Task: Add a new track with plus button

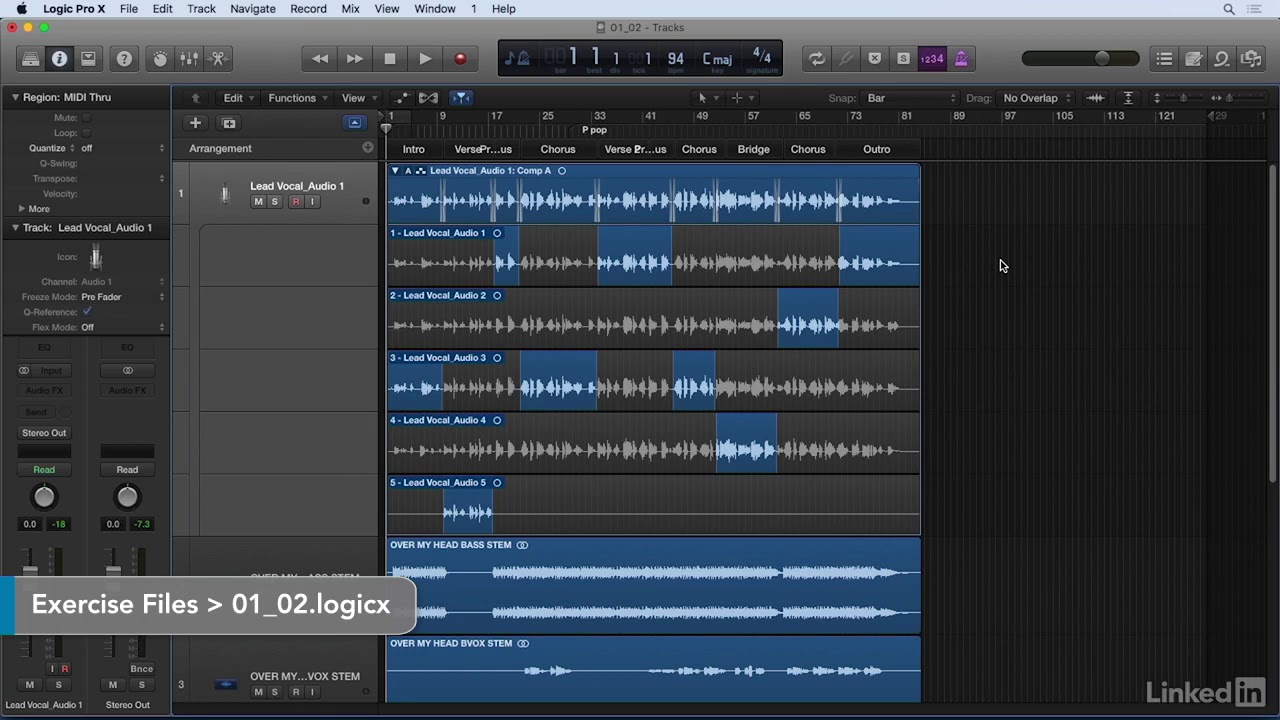Action: click(195, 123)
